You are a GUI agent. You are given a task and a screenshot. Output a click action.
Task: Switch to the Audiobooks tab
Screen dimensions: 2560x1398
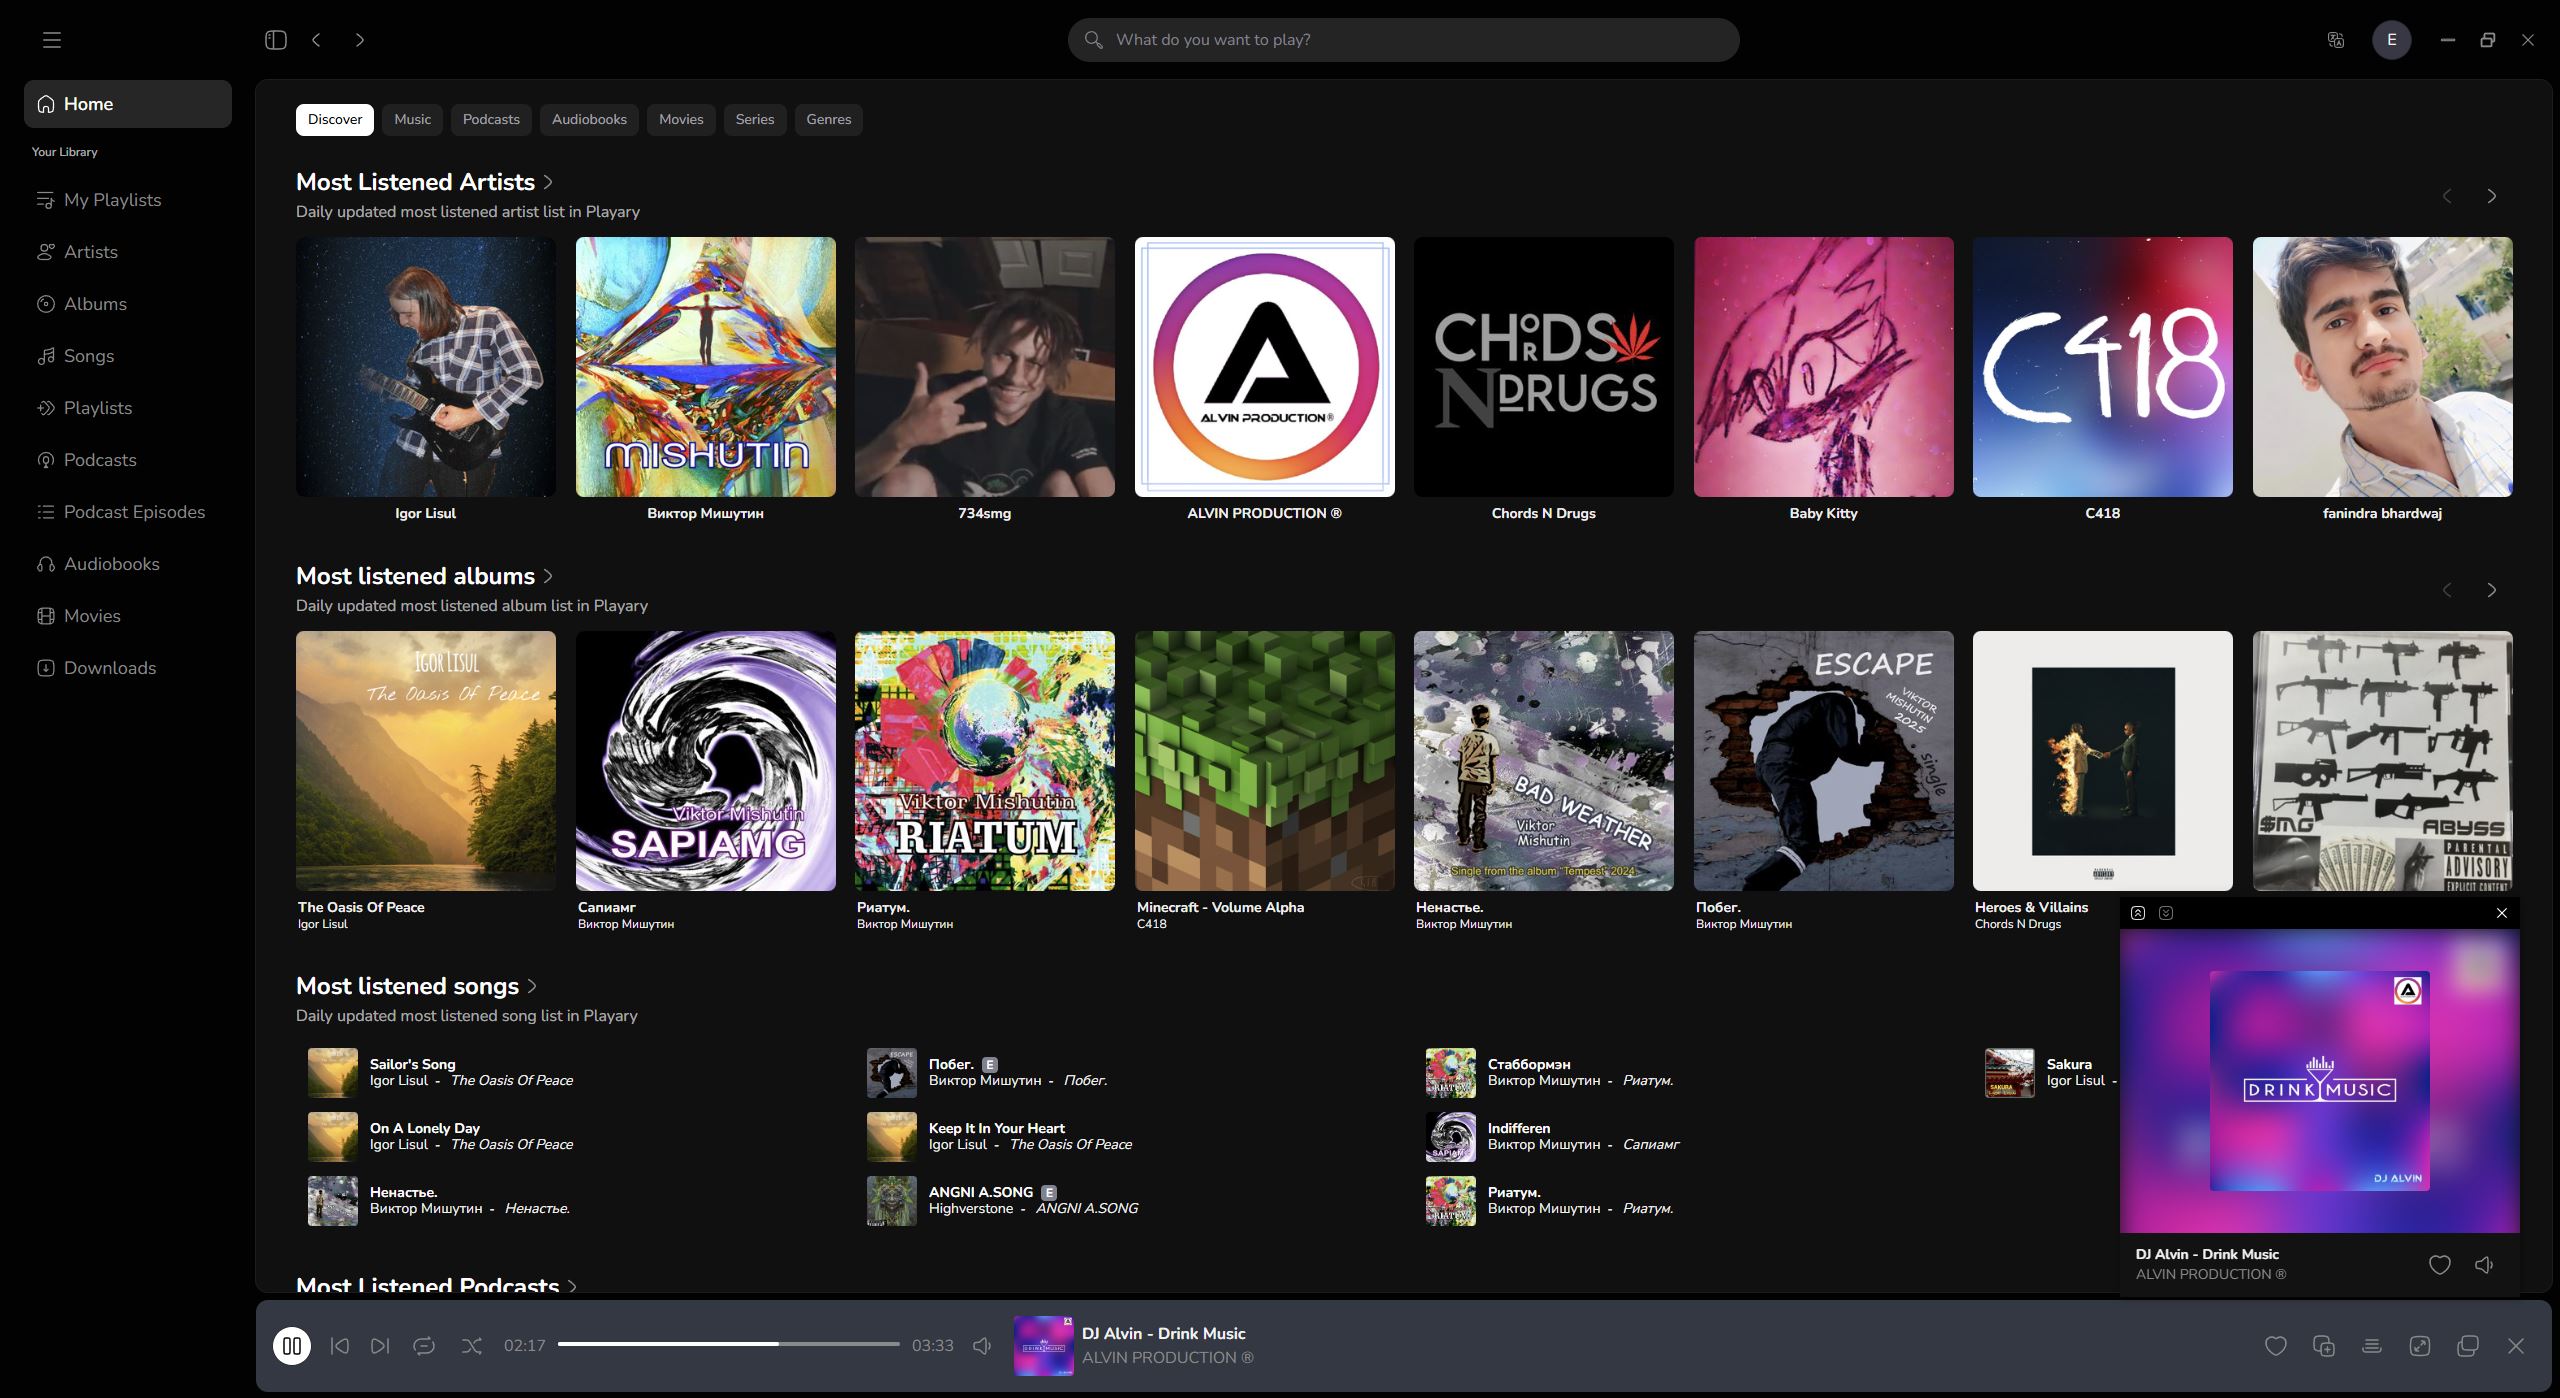coord(589,119)
